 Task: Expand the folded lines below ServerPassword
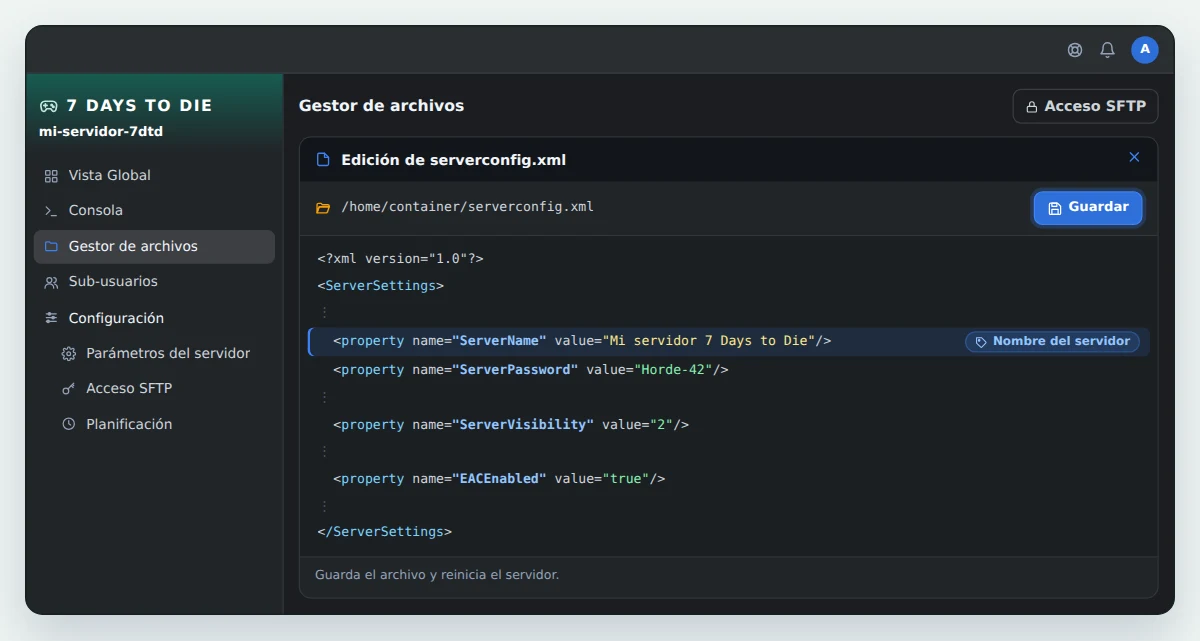click(324, 397)
